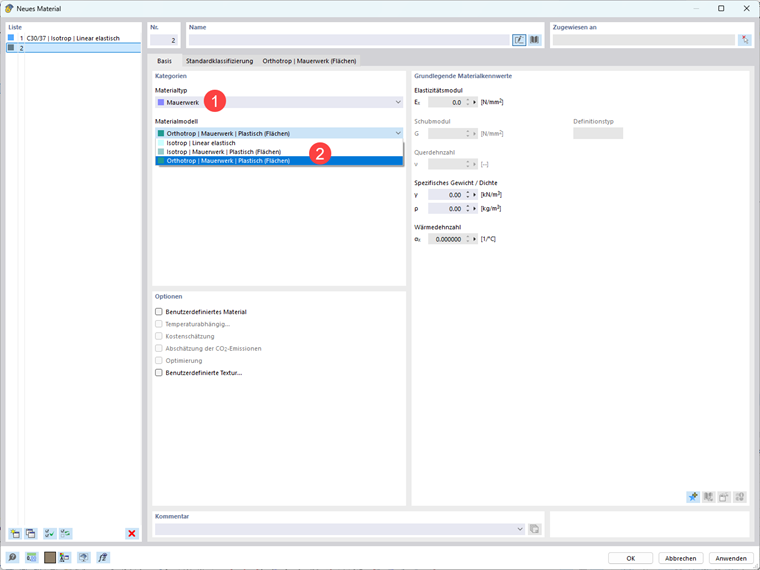The image size is (760, 570).
Task: Click the Zugewiesen an field
Action: coord(644,40)
